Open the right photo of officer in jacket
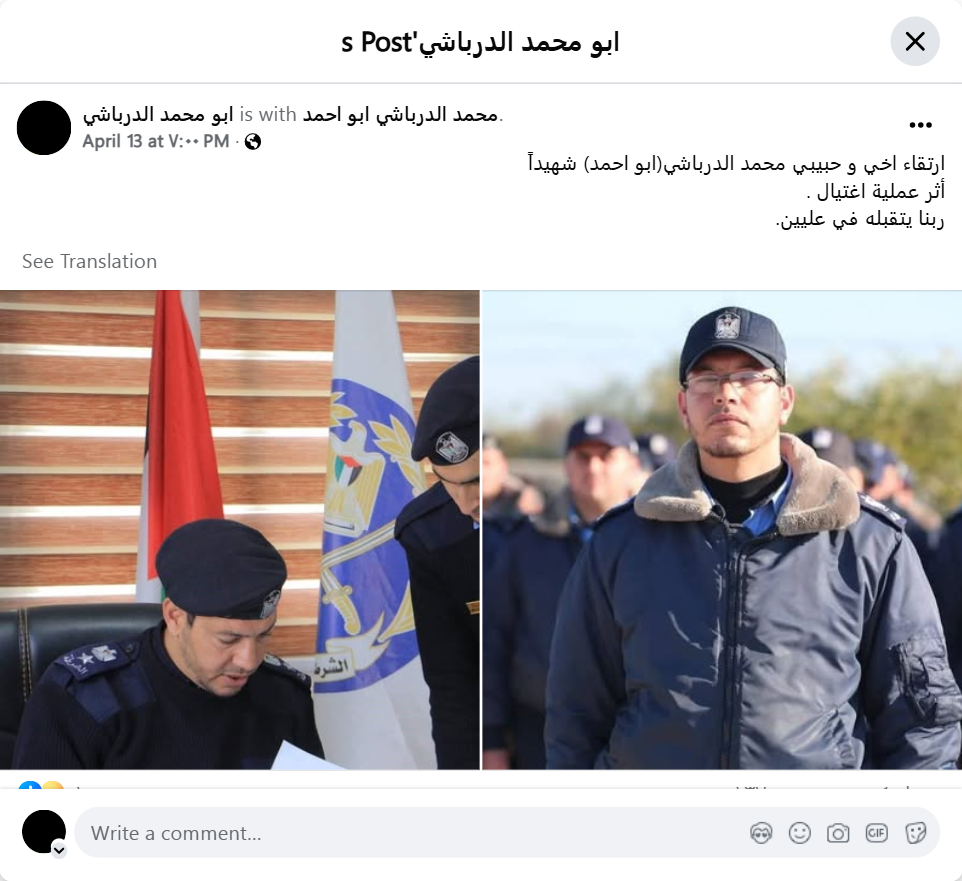The image size is (962, 881). [x=722, y=529]
